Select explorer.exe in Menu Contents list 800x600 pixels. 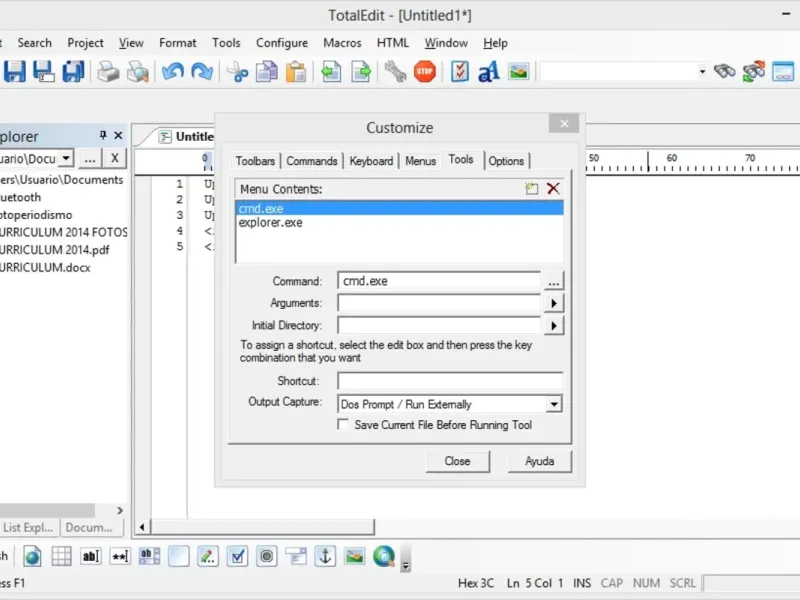point(271,223)
